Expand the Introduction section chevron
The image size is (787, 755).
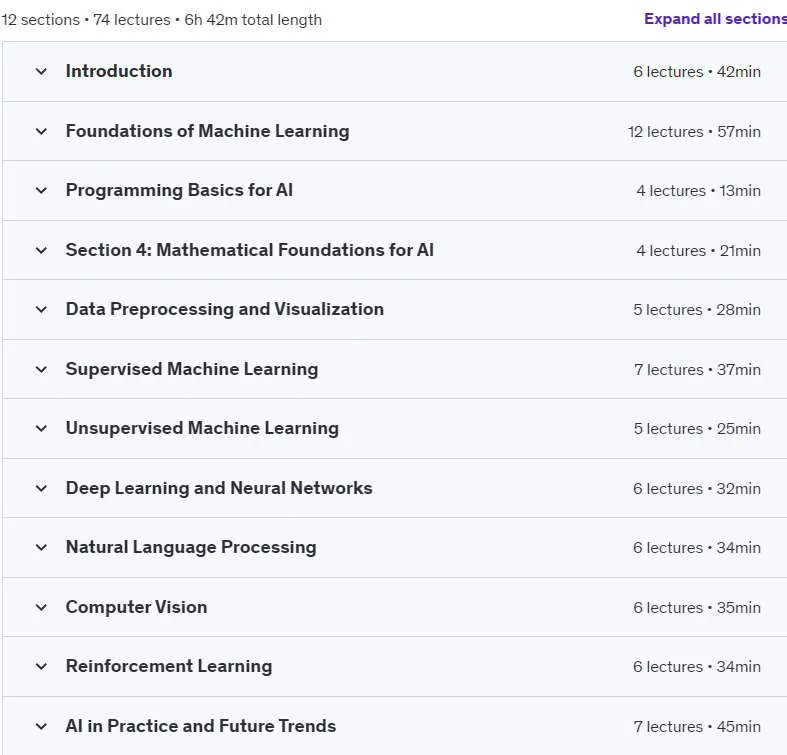click(42, 72)
